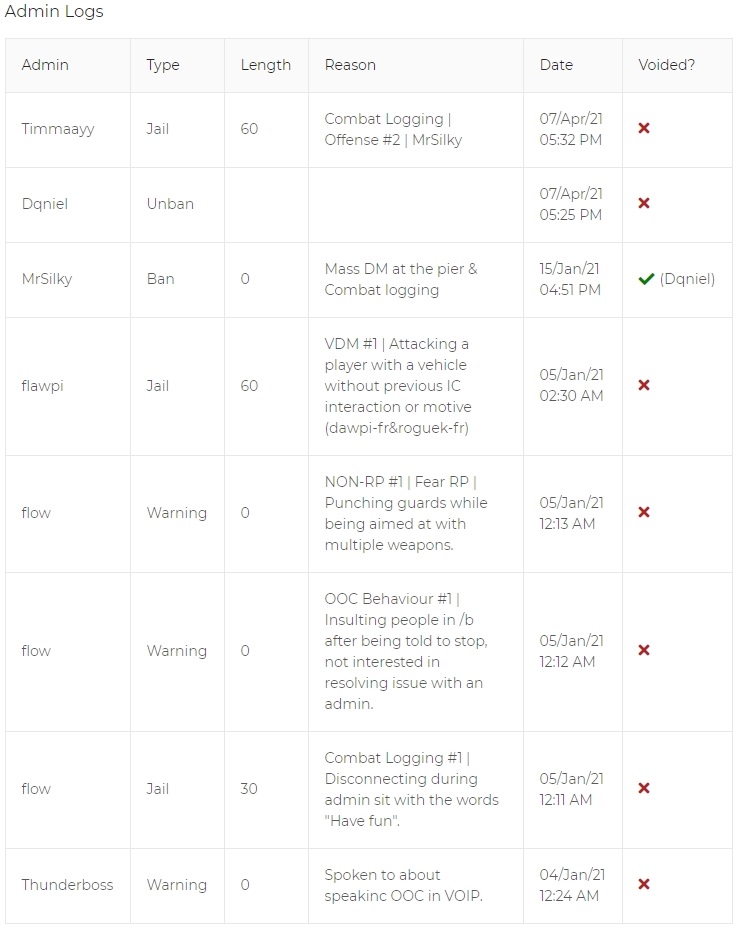Image resolution: width=738 pixels, height=932 pixels.
Task: Open the MrSilky admin name
Action: [47, 279]
